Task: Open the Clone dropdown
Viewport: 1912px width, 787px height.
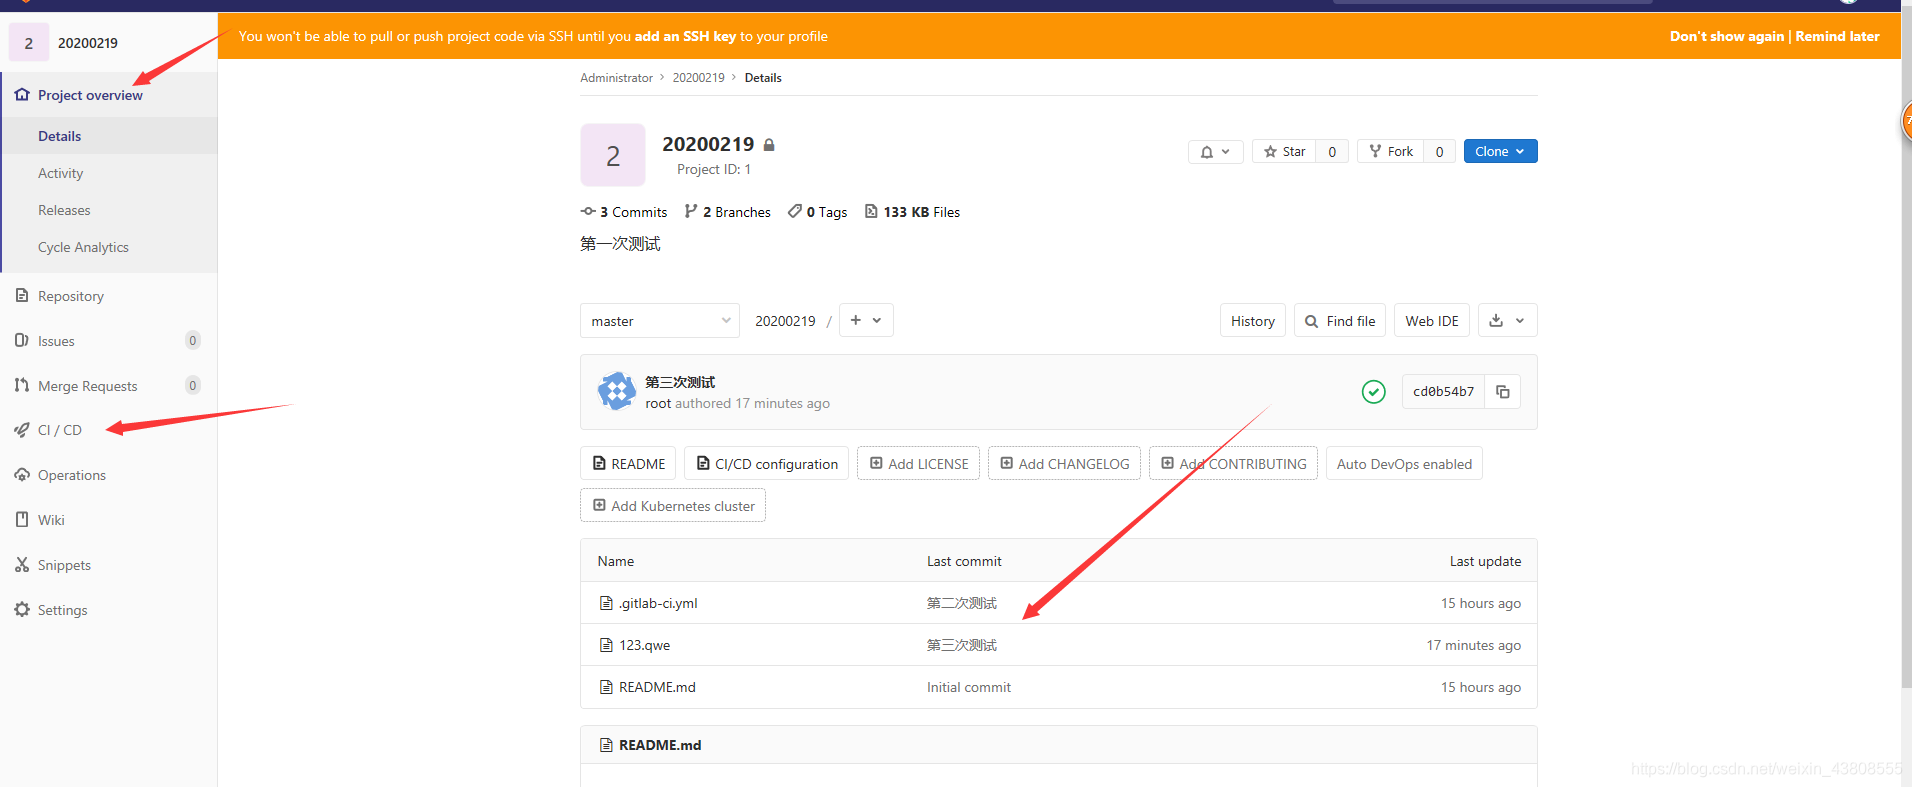Action: click(x=1500, y=151)
